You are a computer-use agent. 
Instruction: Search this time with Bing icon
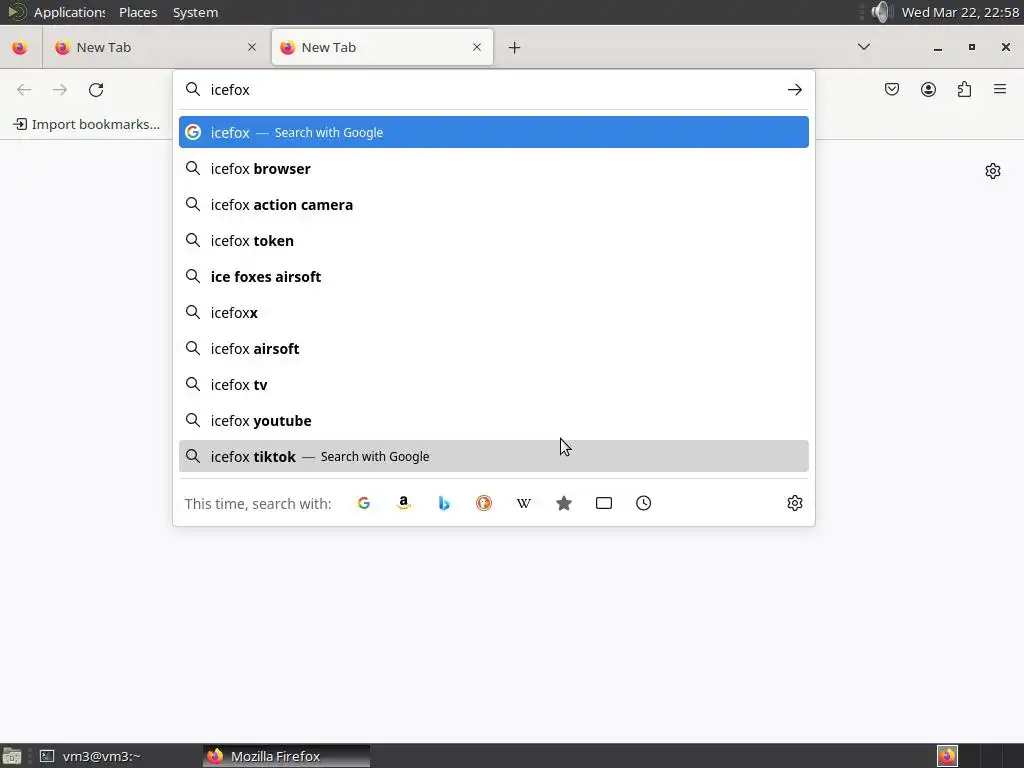(x=444, y=503)
